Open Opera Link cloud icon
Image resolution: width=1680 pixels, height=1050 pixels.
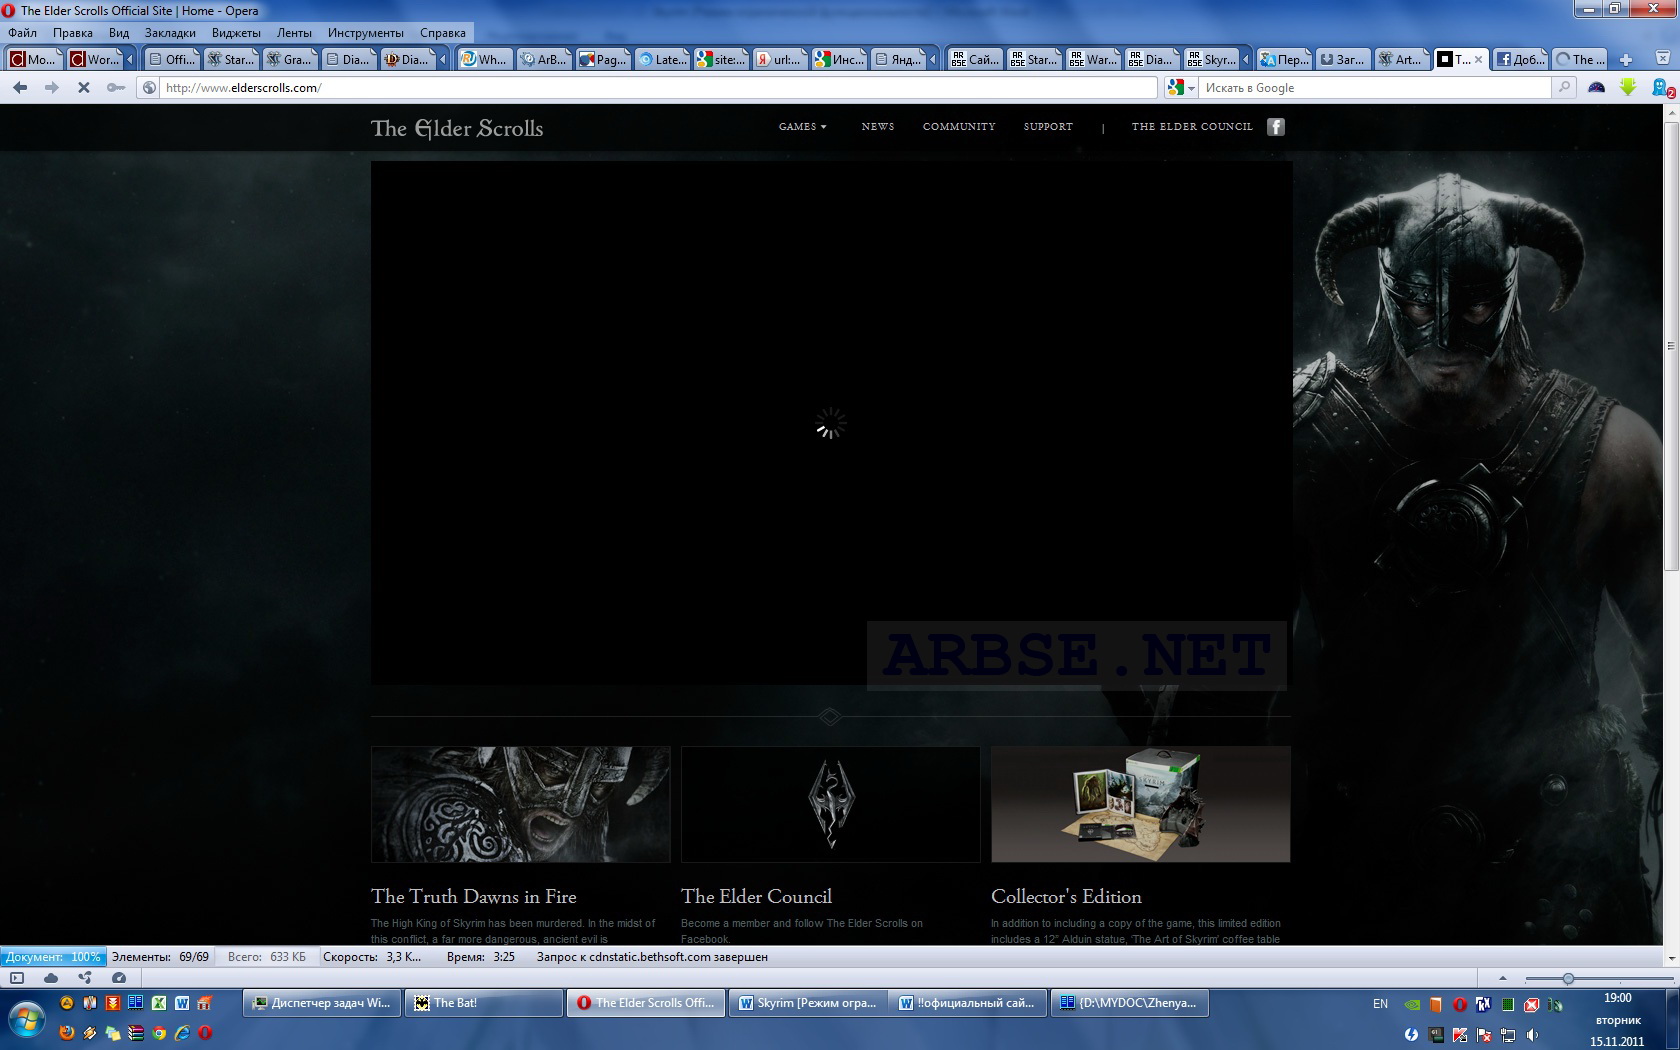tap(51, 978)
